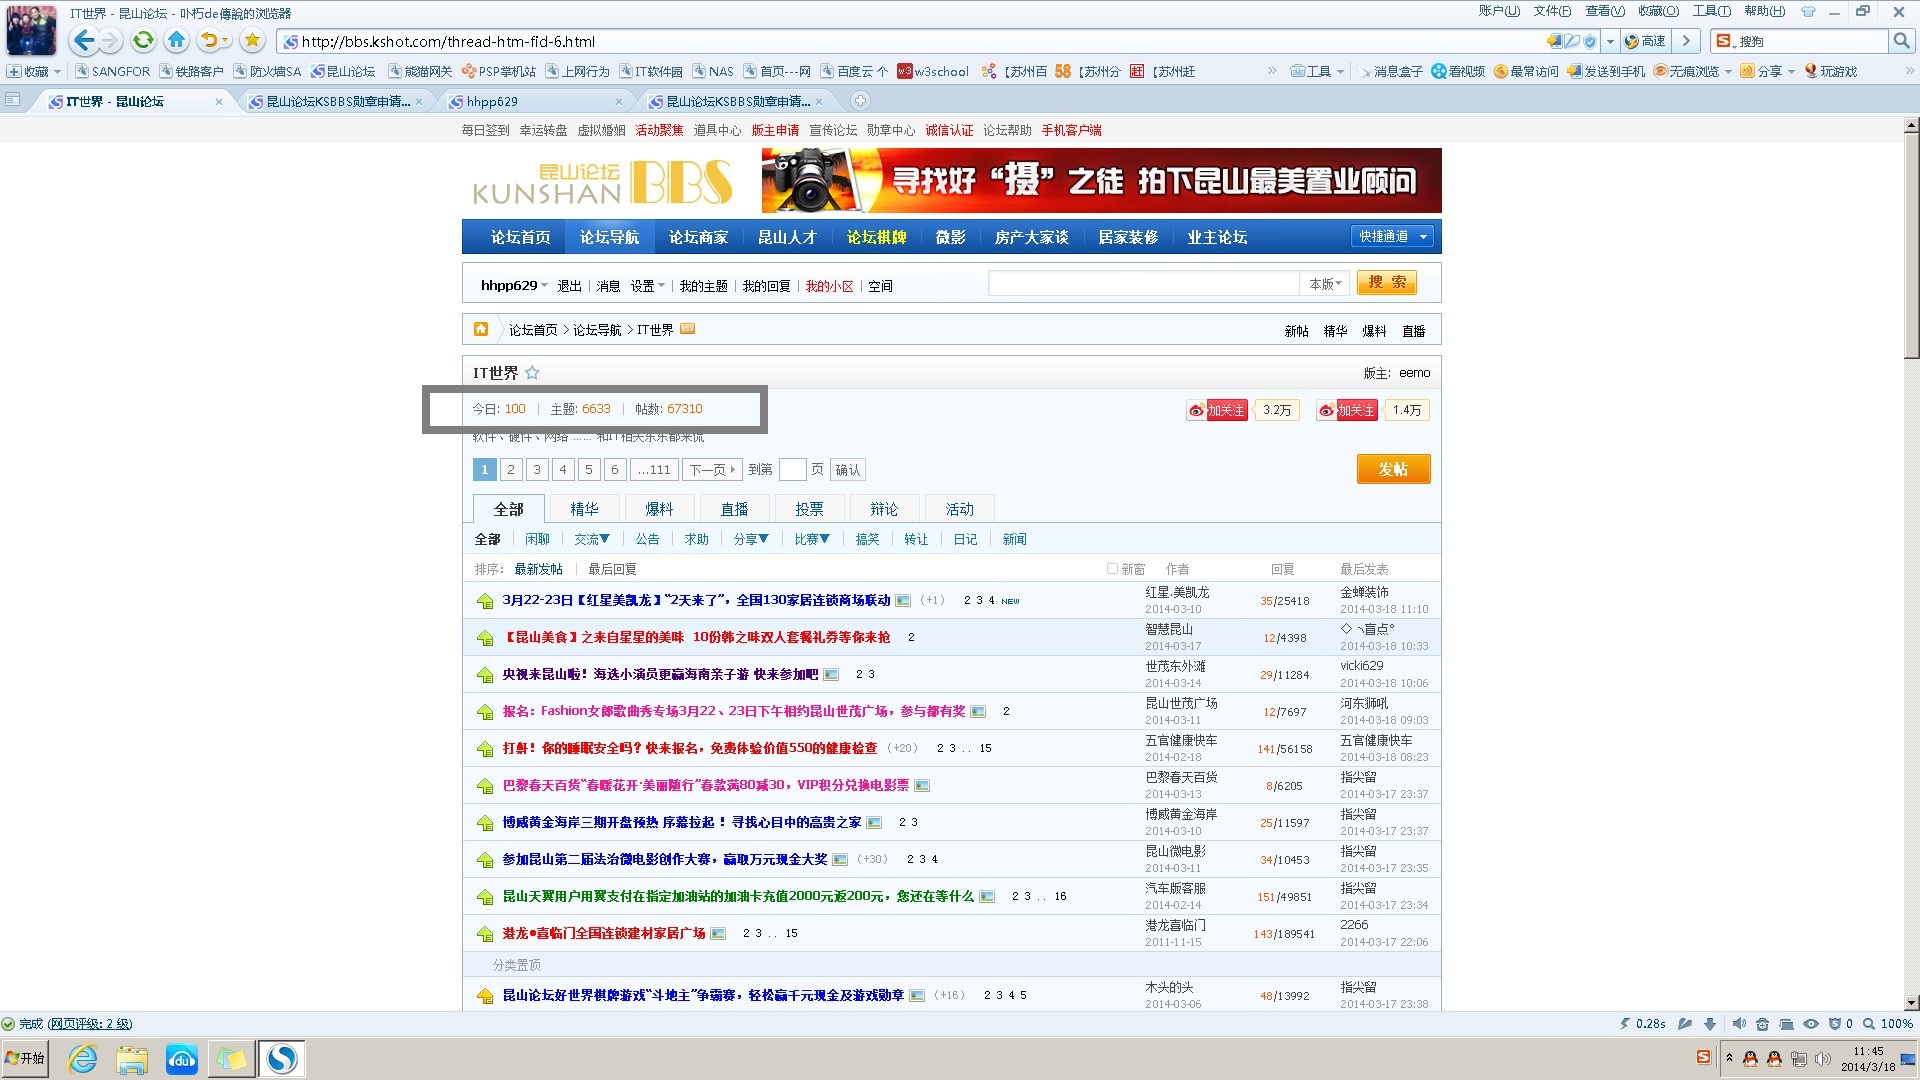Switch to the hhpp629 browser tab
Viewport: 1920px width, 1080px height.
coord(535,101)
